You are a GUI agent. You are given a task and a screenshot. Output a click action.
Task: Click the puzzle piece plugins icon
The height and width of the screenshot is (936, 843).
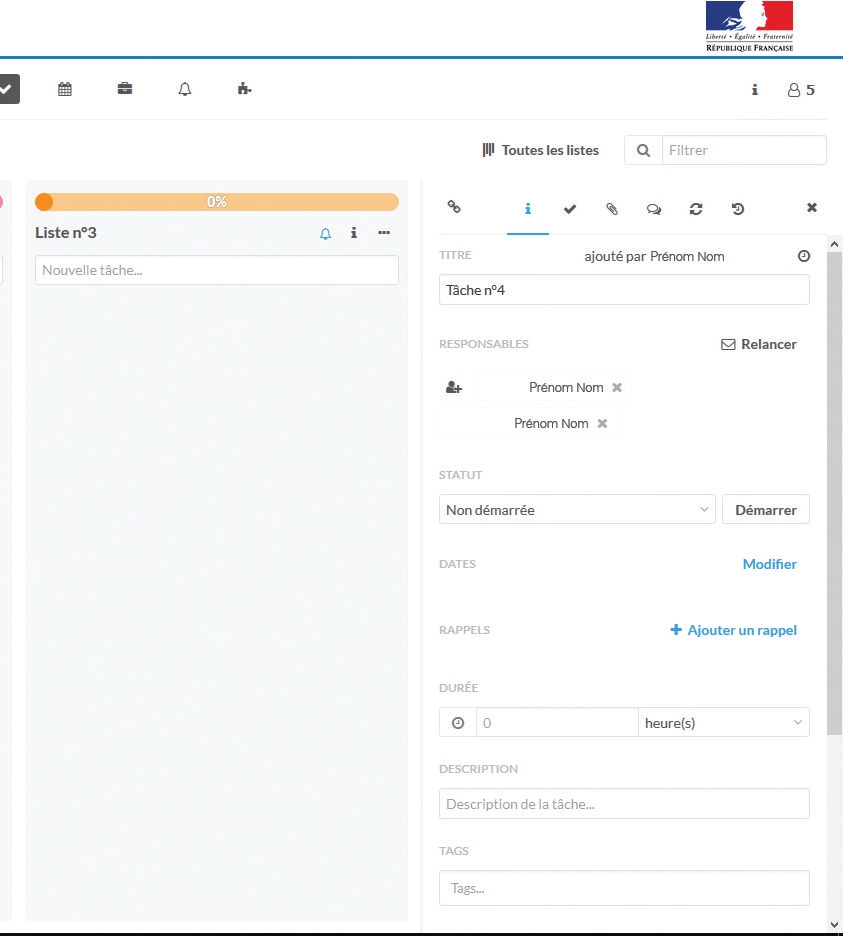(244, 89)
